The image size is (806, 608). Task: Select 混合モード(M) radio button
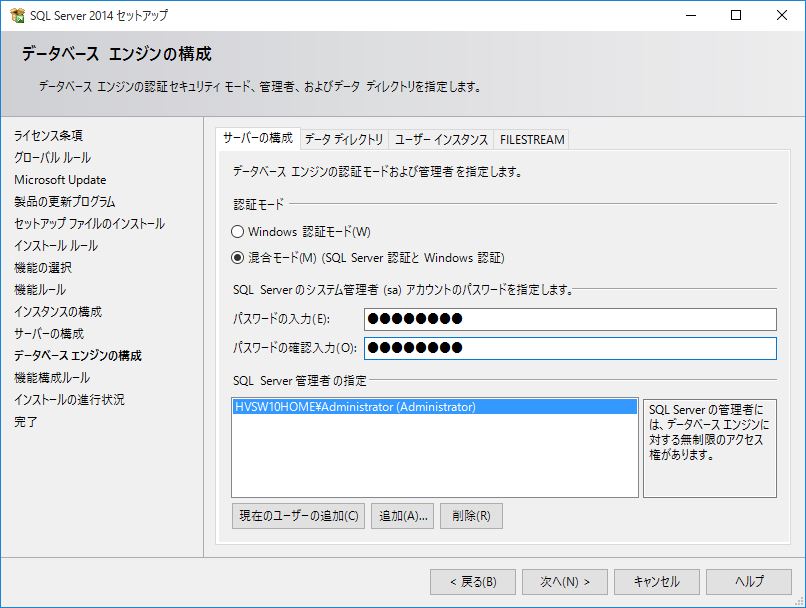[237, 257]
